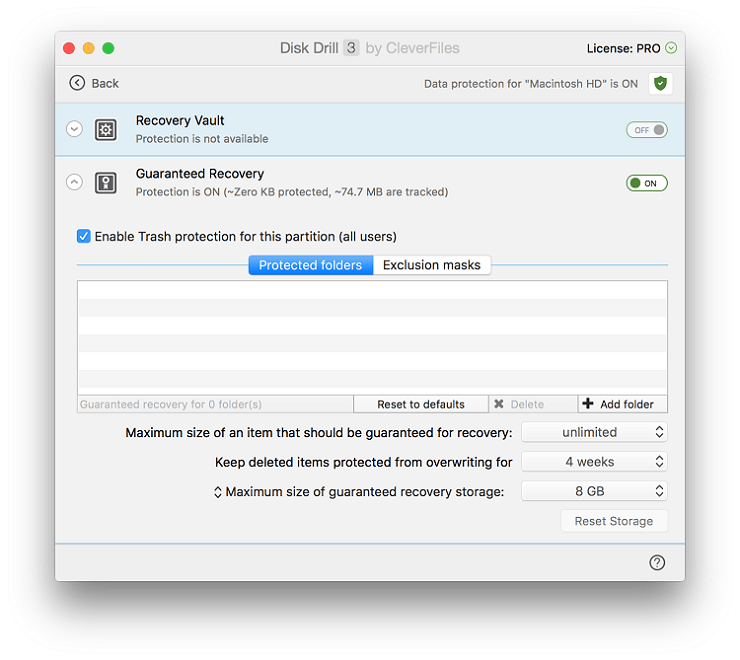Zoom the window with the green button
Screen dimensions: 740x660
tap(109, 48)
